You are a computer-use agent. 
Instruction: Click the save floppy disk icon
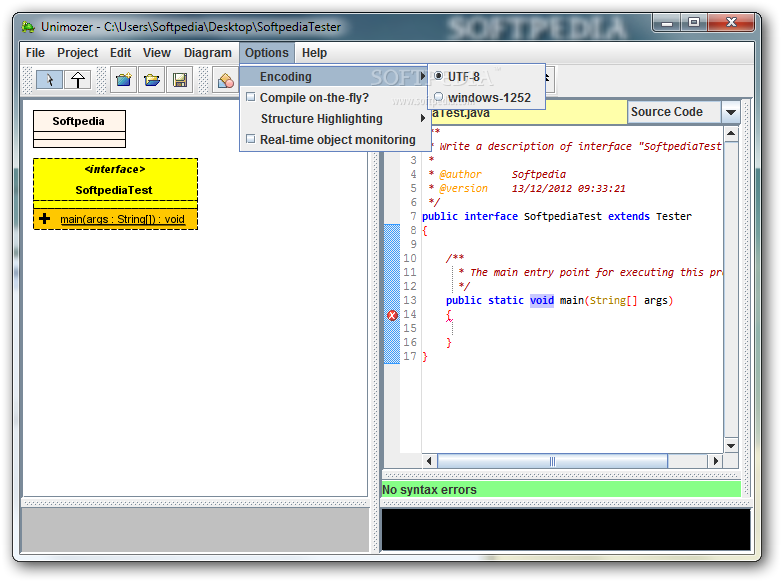(x=180, y=80)
